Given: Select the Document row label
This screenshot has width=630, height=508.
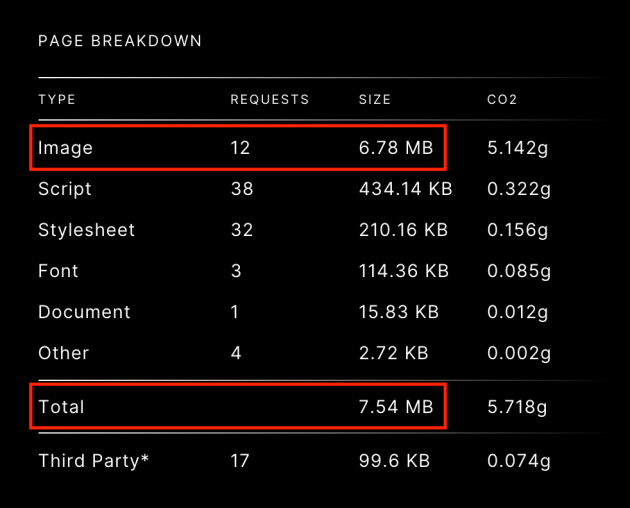Looking at the screenshot, I should click(x=84, y=312).
